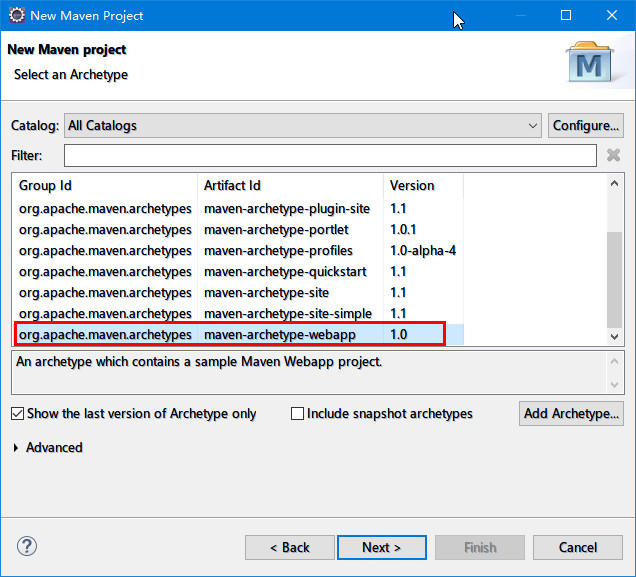Viewport: 636px width, 577px height.
Task: Select the maven-archetype-site artifact row
Action: (238, 293)
